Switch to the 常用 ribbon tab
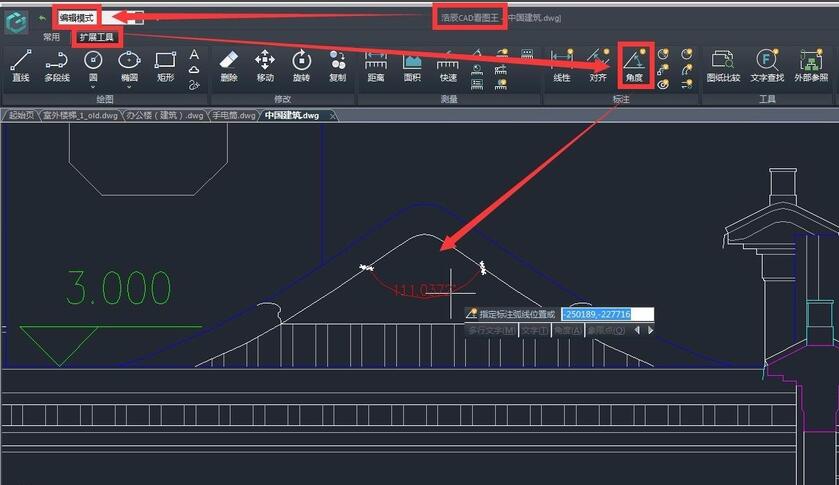This screenshot has width=839, height=485. coord(50,37)
